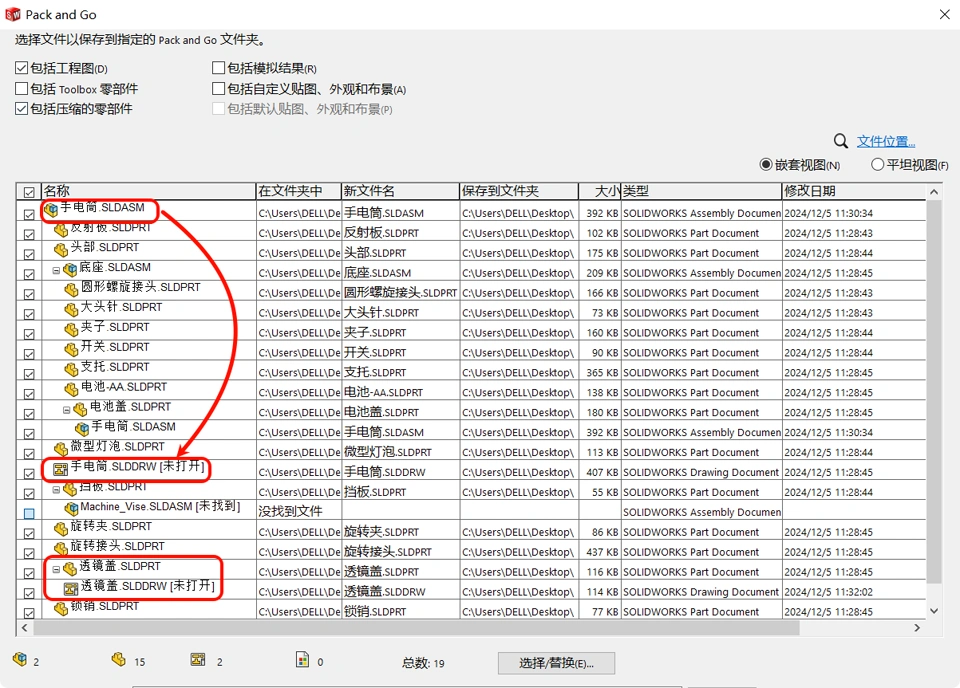Screen dimensions: 960x688
Task: Enable 包括 Toolbox 零部件 checkbox
Action: 21,88
